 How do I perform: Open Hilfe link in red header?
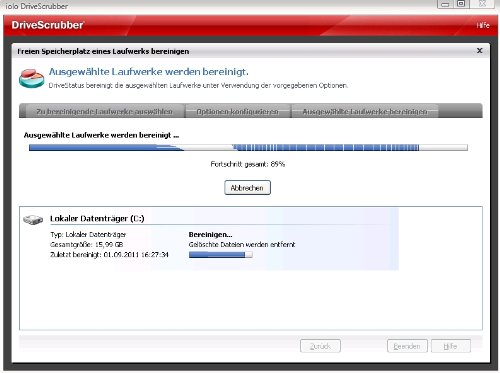(483, 25)
